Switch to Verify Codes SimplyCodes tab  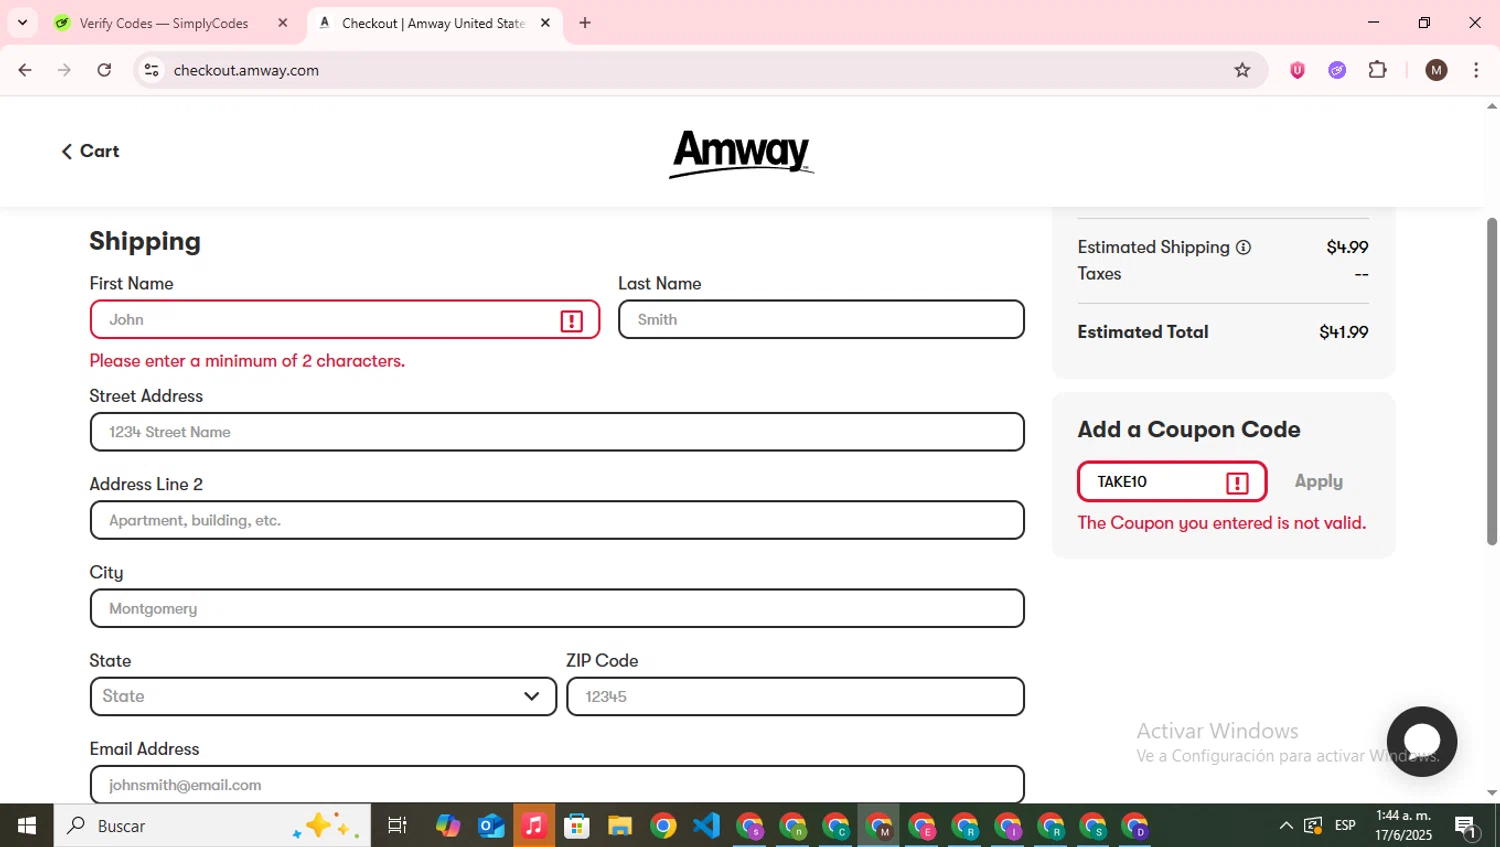tap(172, 23)
